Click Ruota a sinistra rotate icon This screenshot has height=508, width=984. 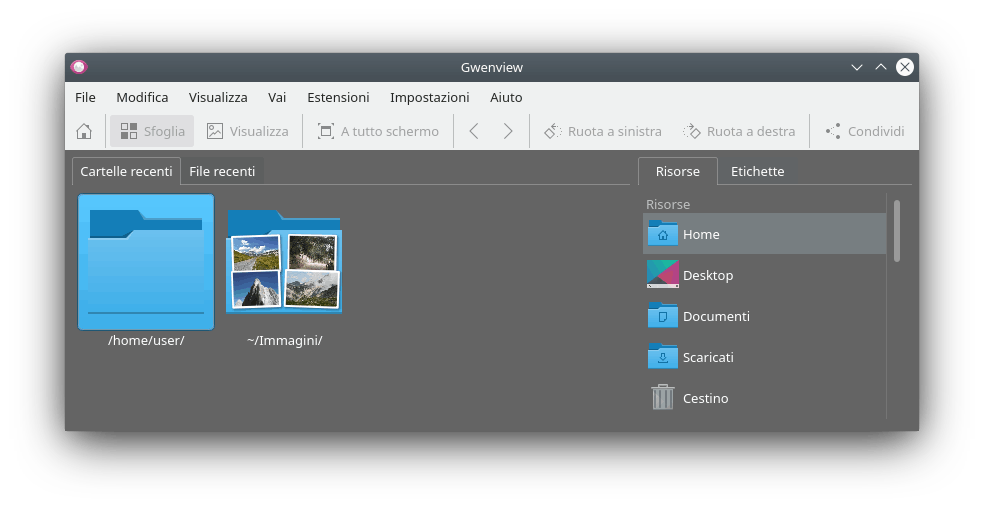click(x=602, y=131)
